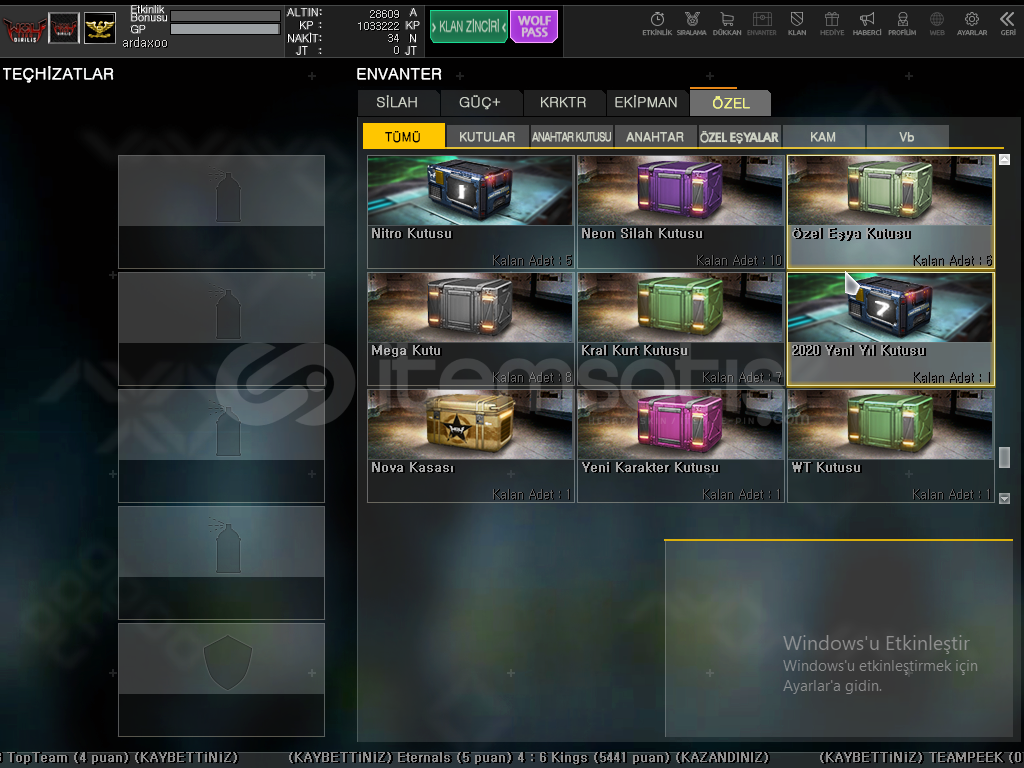This screenshot has height=768, width=1024.
Task: Filter by KUTULAR
Action: click(x=487, y=136)
